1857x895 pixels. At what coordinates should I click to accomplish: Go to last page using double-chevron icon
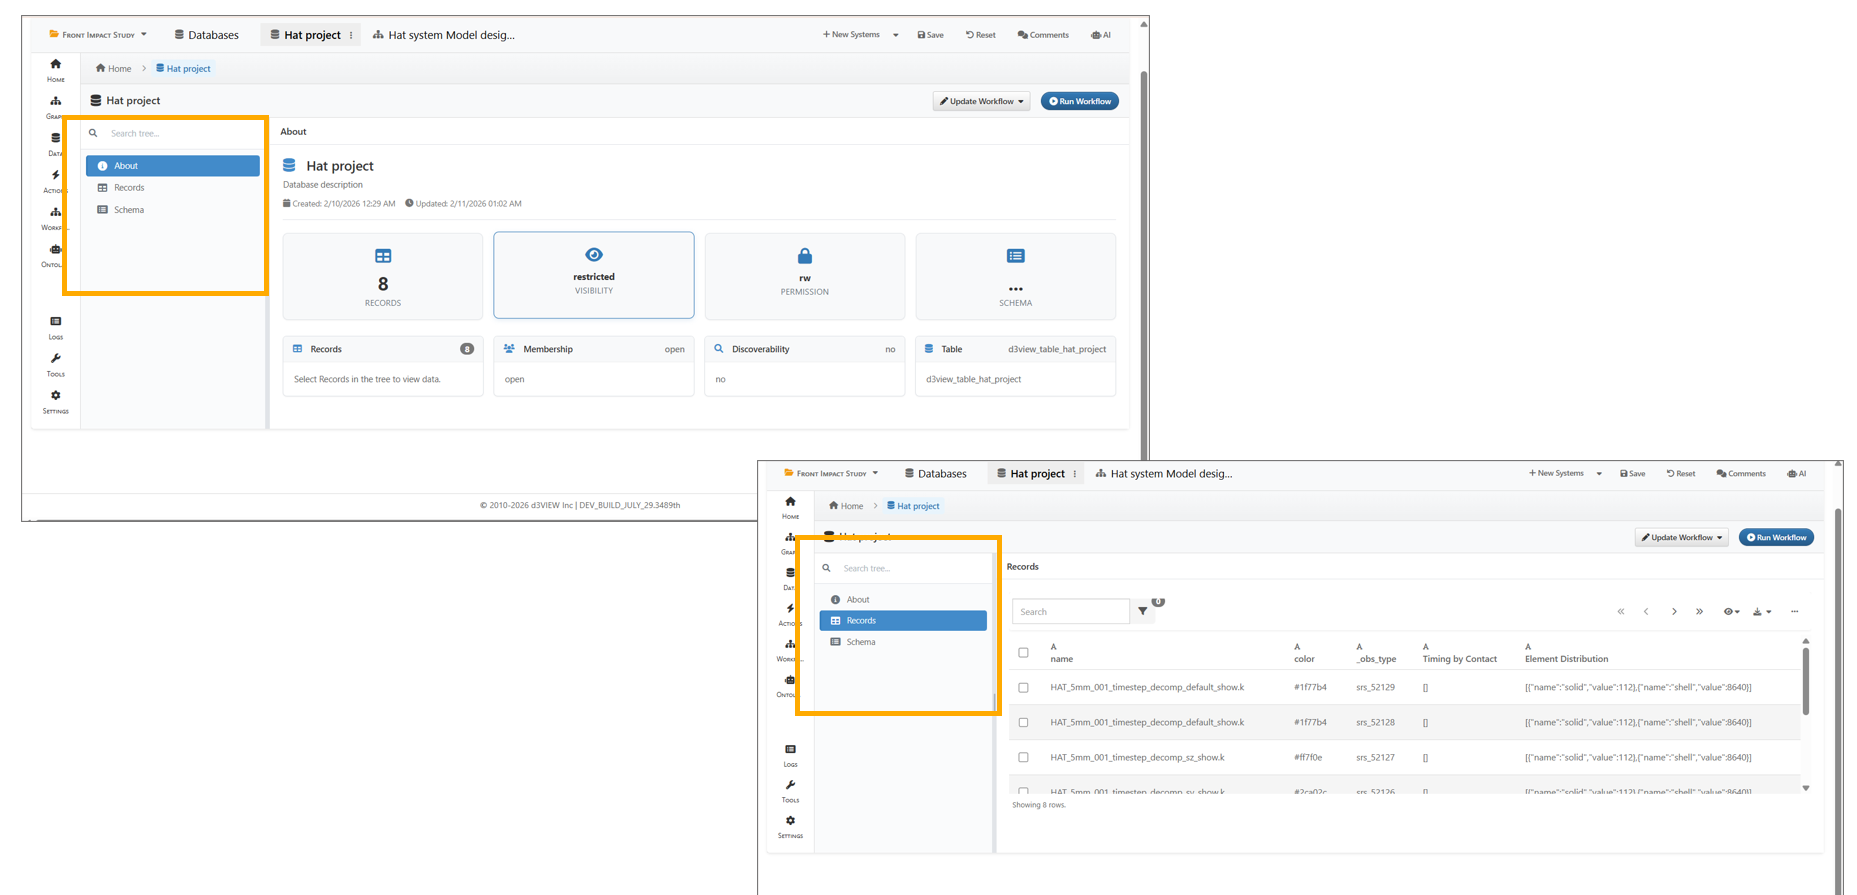(x=1699, y=612)
